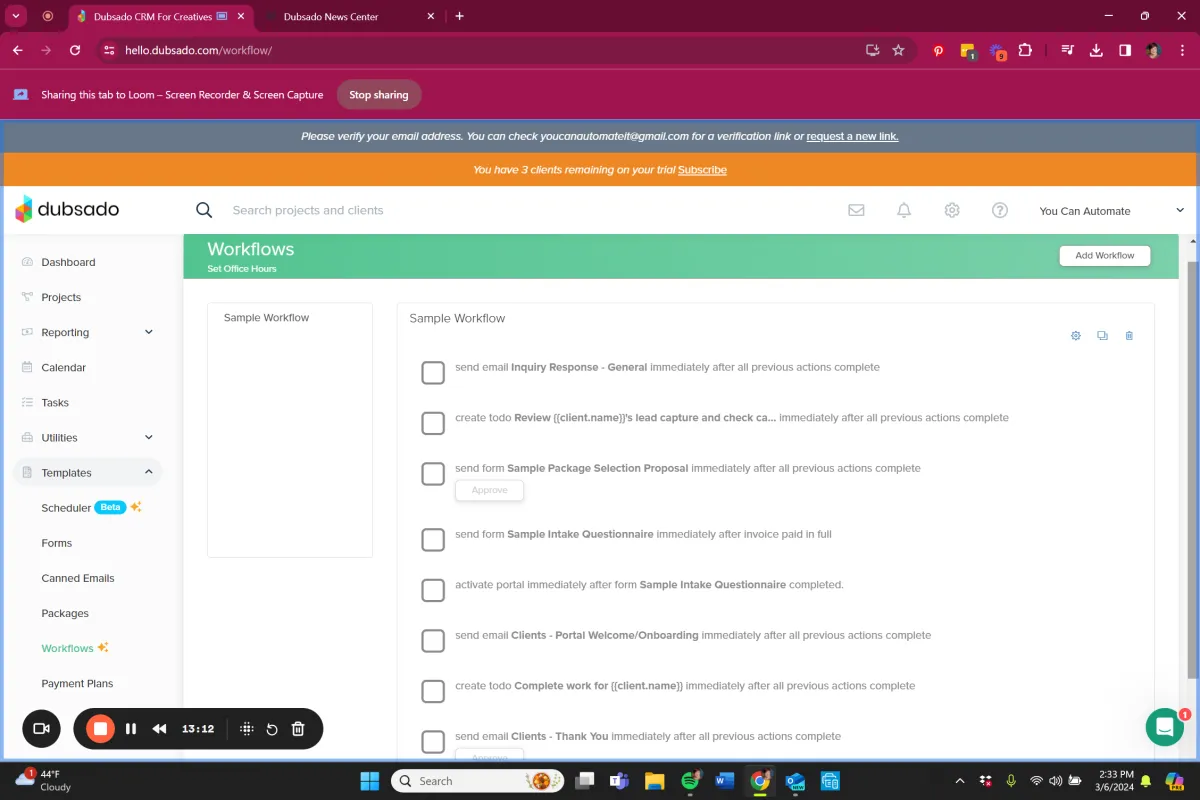Open the Intercom chat bubble

1164,727
